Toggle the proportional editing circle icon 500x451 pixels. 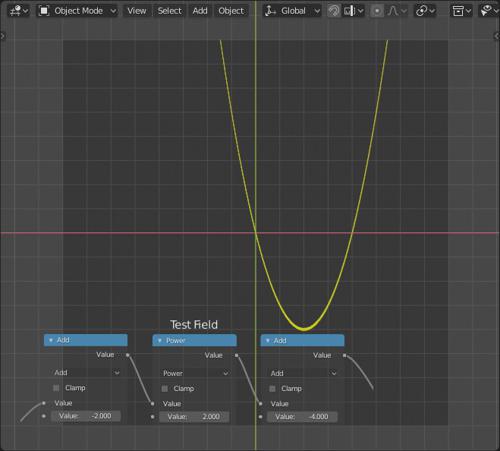coord(377,11)
